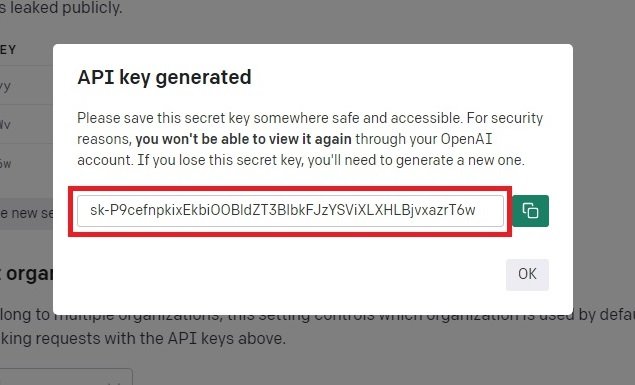Click the bold "you won't be able to view it again" text
This screenshot has width=635, height=385.
[243, 139]
